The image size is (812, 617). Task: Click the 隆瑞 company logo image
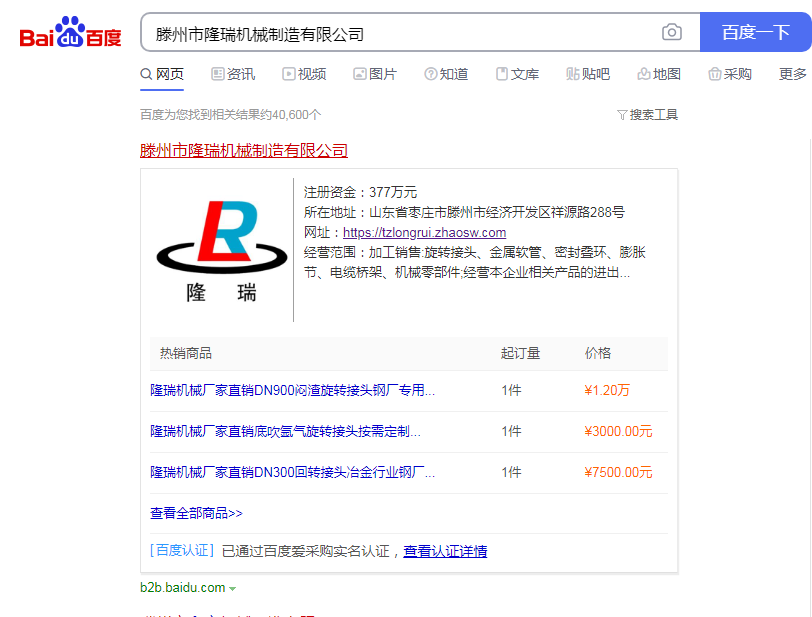[221, 251]
